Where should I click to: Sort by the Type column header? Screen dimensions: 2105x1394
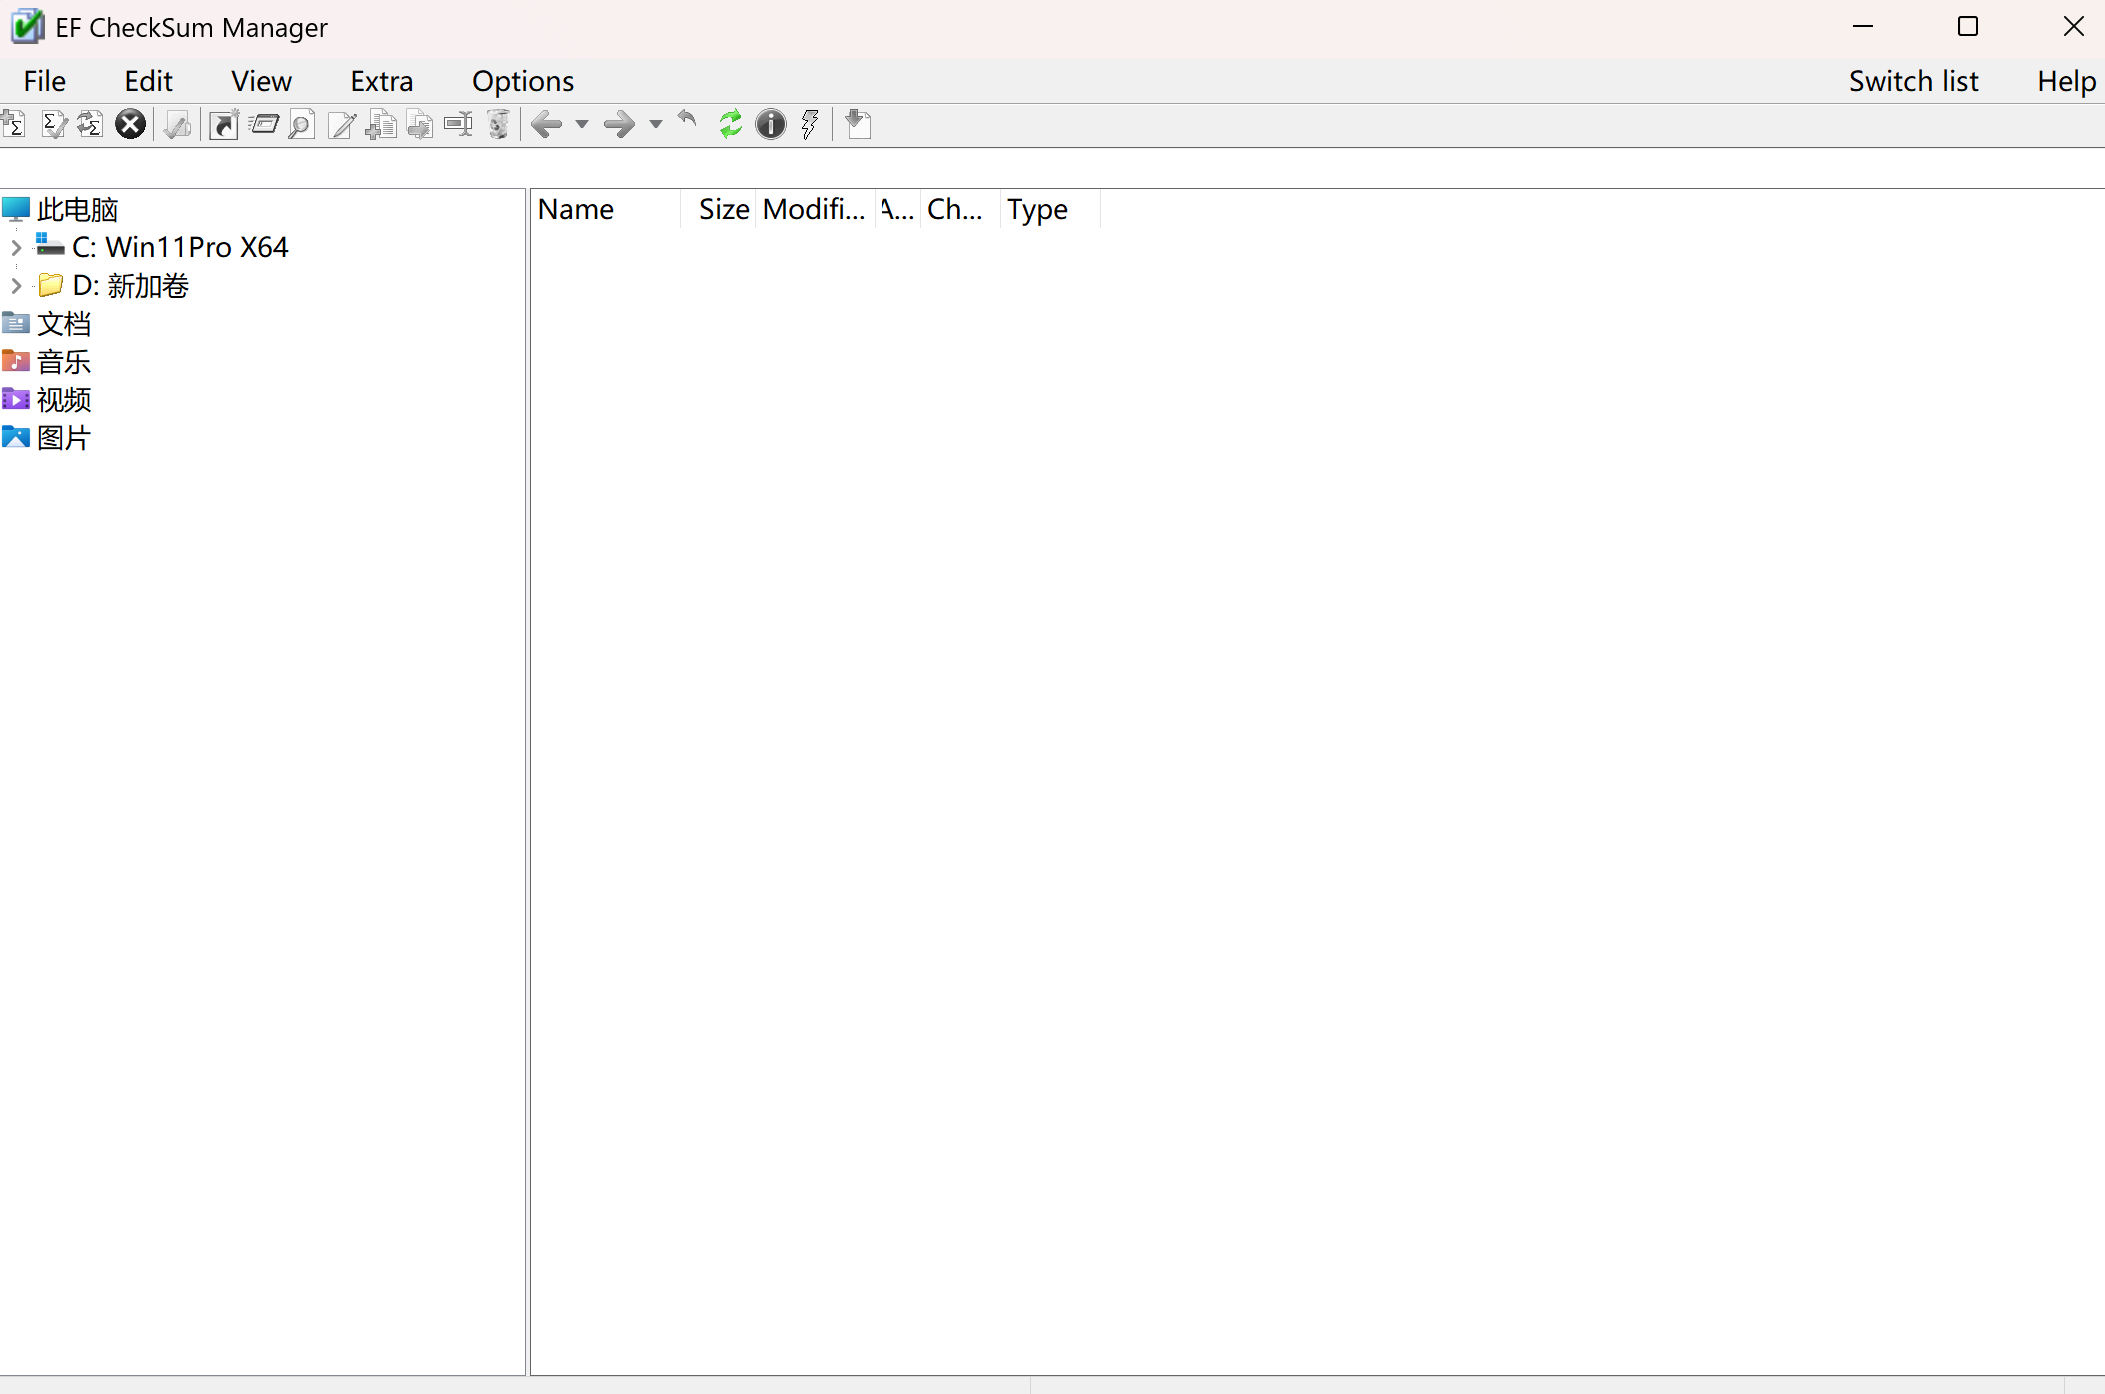1050,209
